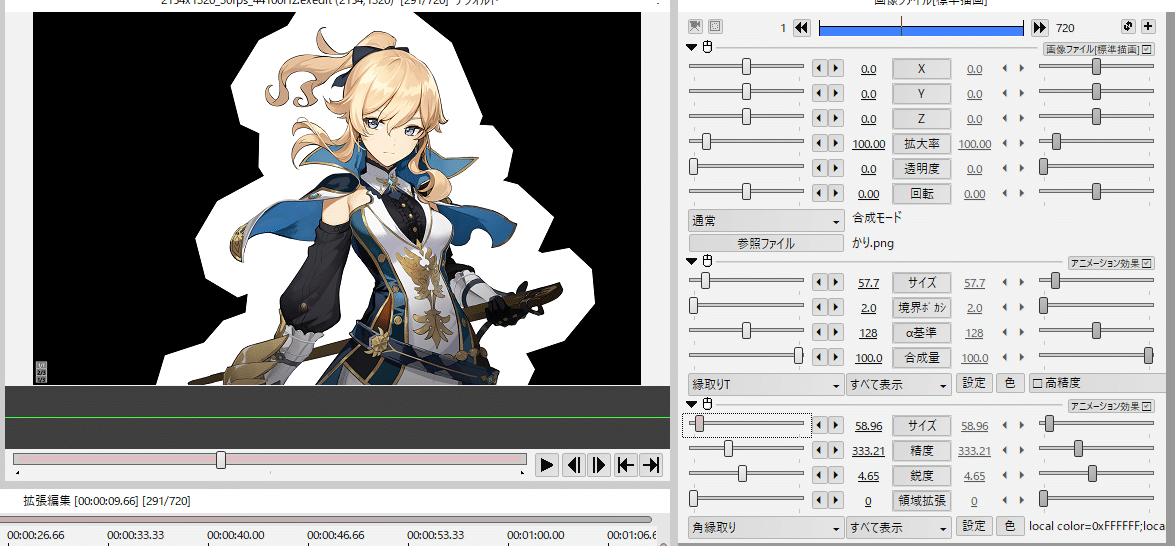The height and width of the screenshot is (546, 1175).
Task: Toggle the dotted-square grid icon beside camera icon
Action: (715, 27)
